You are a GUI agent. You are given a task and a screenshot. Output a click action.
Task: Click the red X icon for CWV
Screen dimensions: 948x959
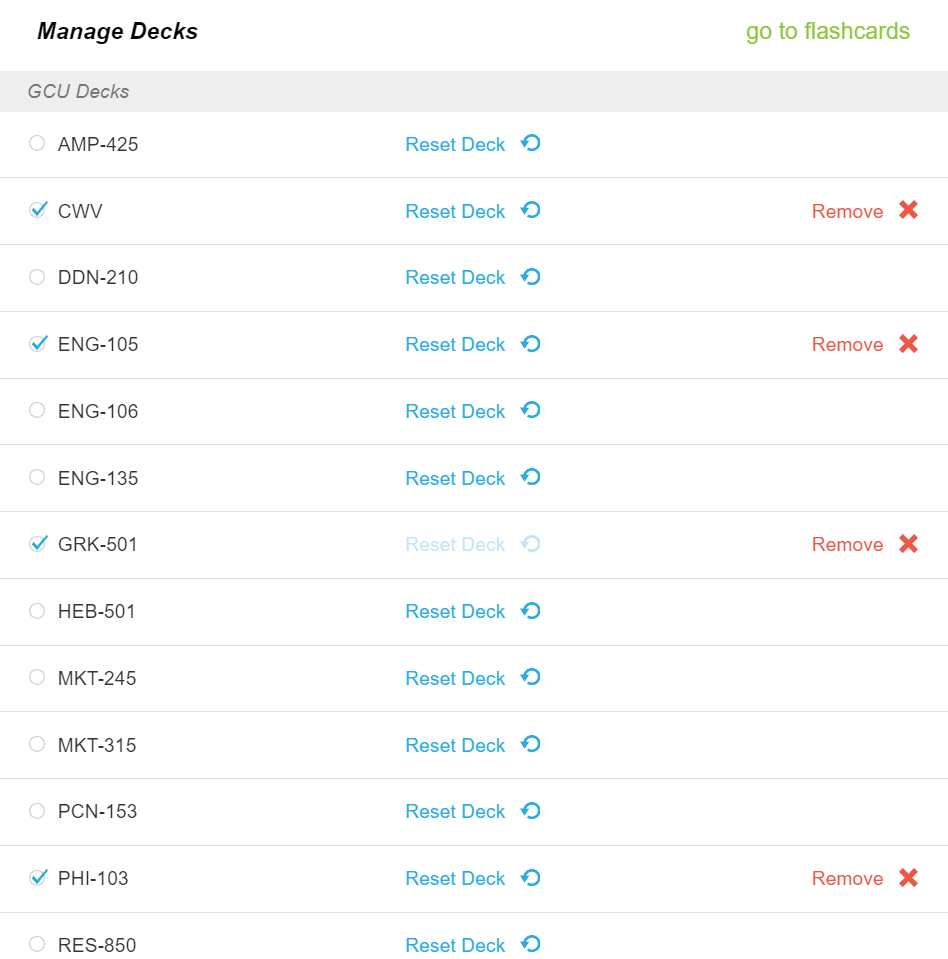(x=908, y=210)
